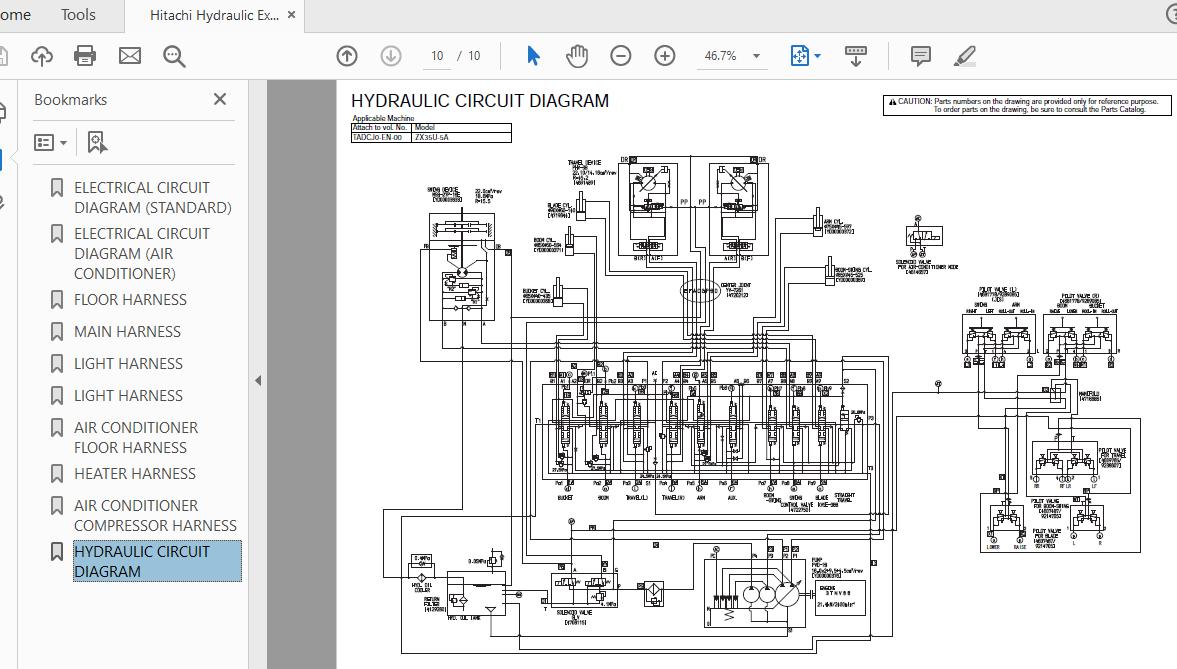Zoom in with the plus icon
This screenshot has height=669, width=1177.
click(665, 56)
